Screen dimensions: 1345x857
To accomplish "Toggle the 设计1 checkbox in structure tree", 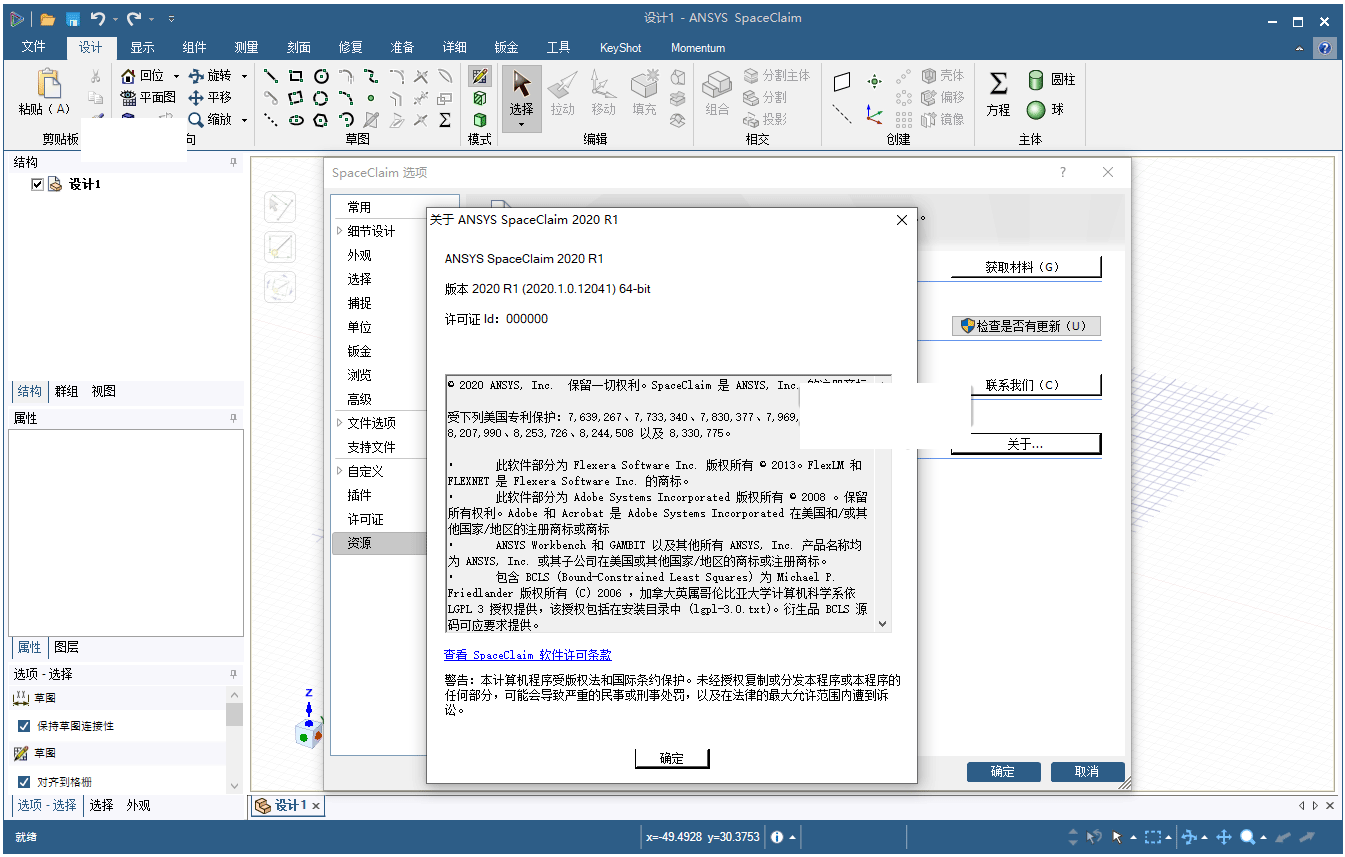I will pyautogui.click(x=37, y=183).
